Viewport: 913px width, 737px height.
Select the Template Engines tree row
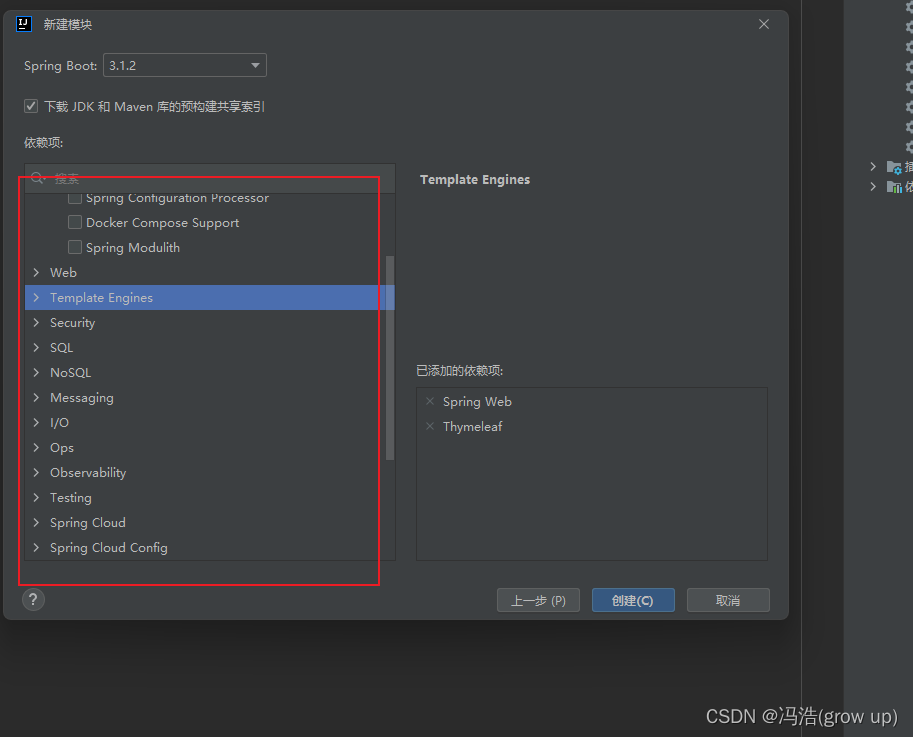pyautogui.click(x=210, y=297)
